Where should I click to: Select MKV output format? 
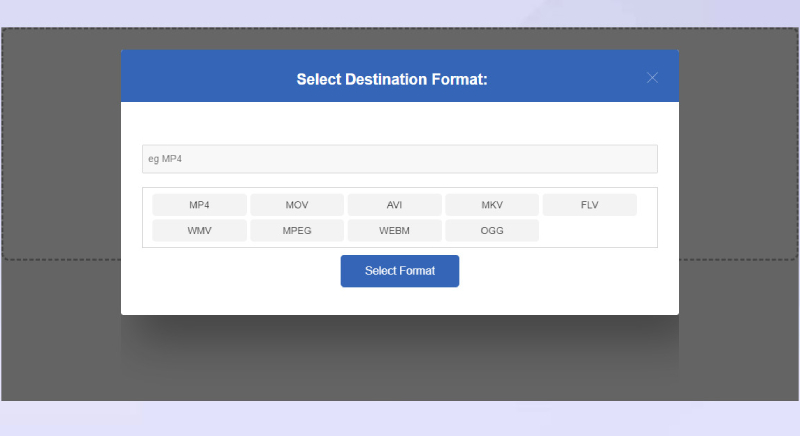coord(492,205)
